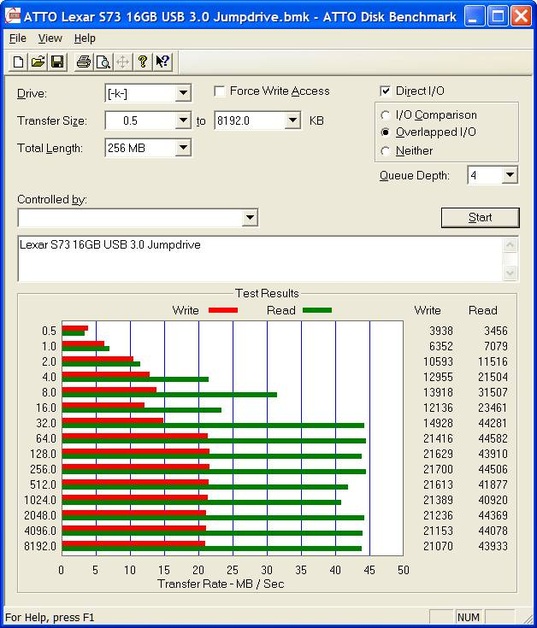Expand Transfer Size maximum 8192.0 dropdown
537x628 pixels.
[x=293, y=121]
